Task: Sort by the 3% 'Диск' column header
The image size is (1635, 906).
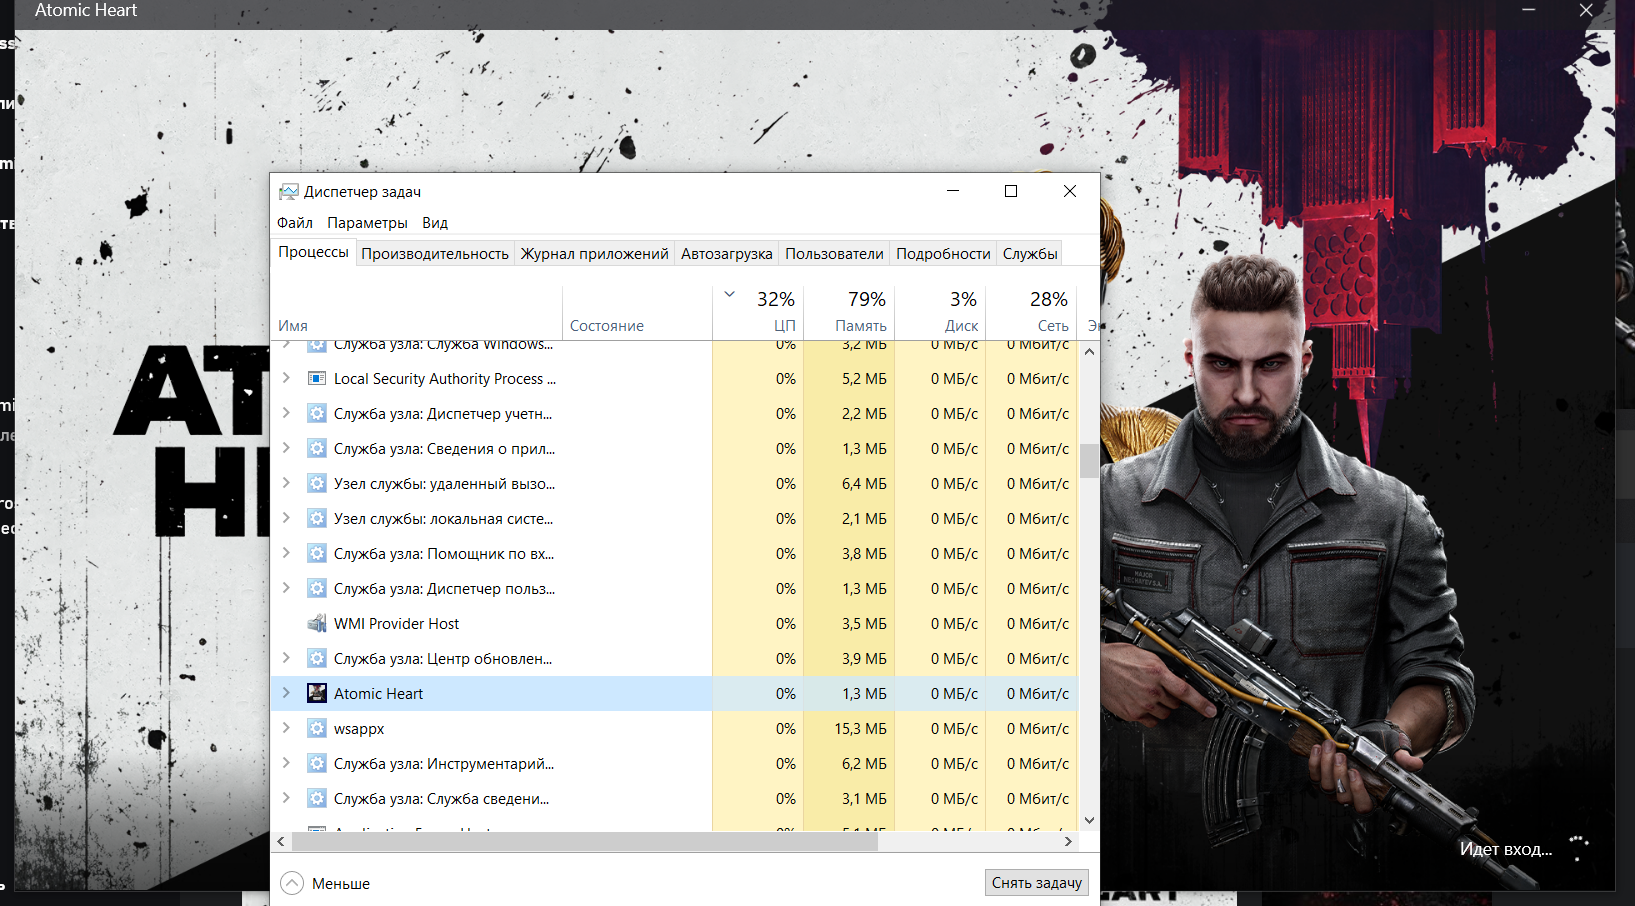Action: pos(940,313)
